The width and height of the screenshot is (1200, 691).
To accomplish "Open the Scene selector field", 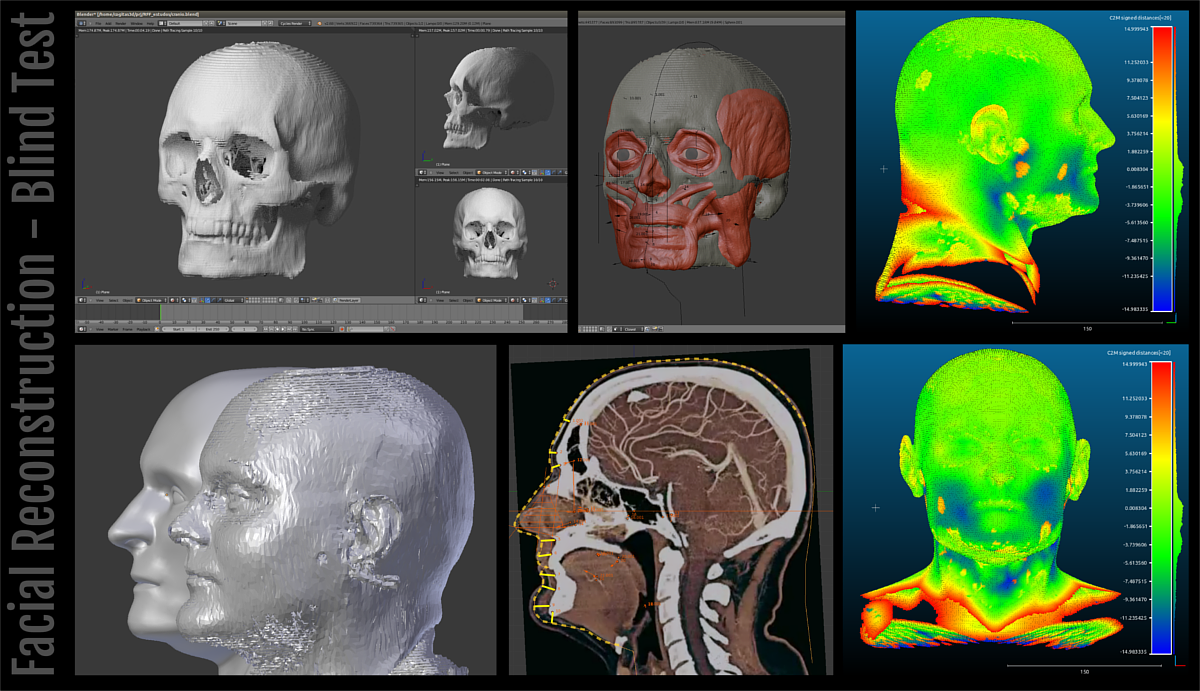I will click(244, 23).
